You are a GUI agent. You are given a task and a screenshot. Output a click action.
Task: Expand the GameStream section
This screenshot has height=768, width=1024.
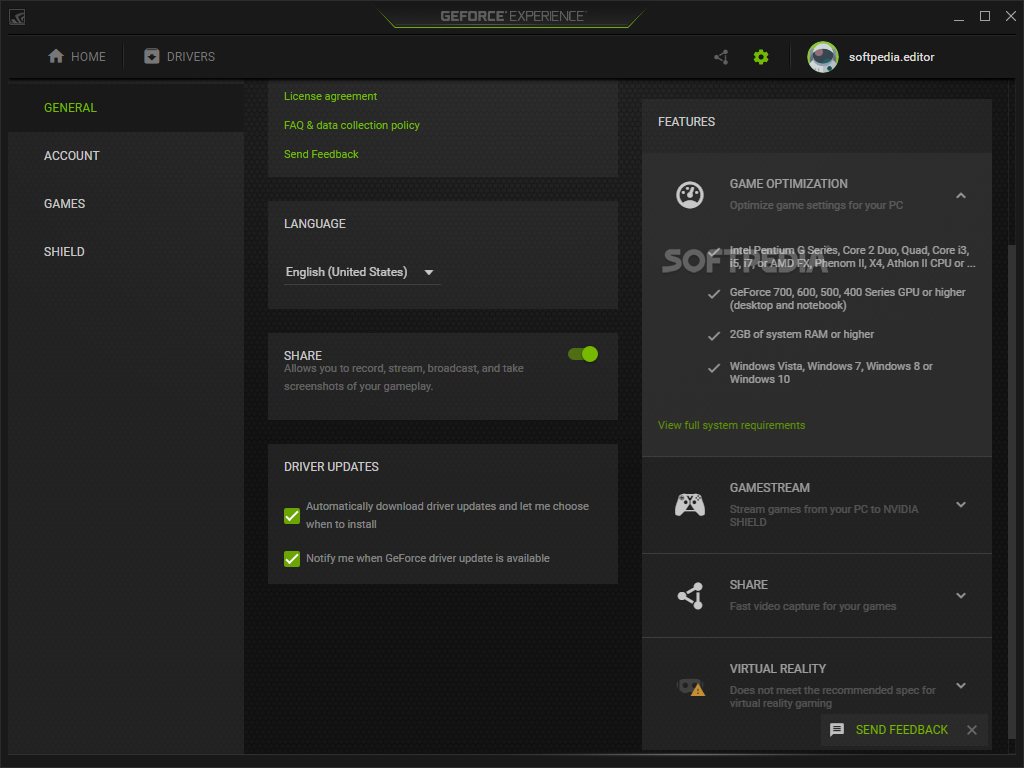961,504
